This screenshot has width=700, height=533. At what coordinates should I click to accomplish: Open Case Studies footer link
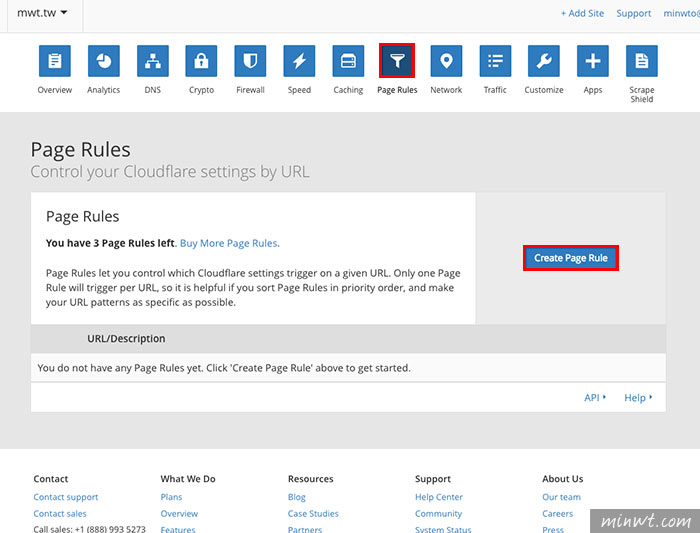[x=313, y=513]
